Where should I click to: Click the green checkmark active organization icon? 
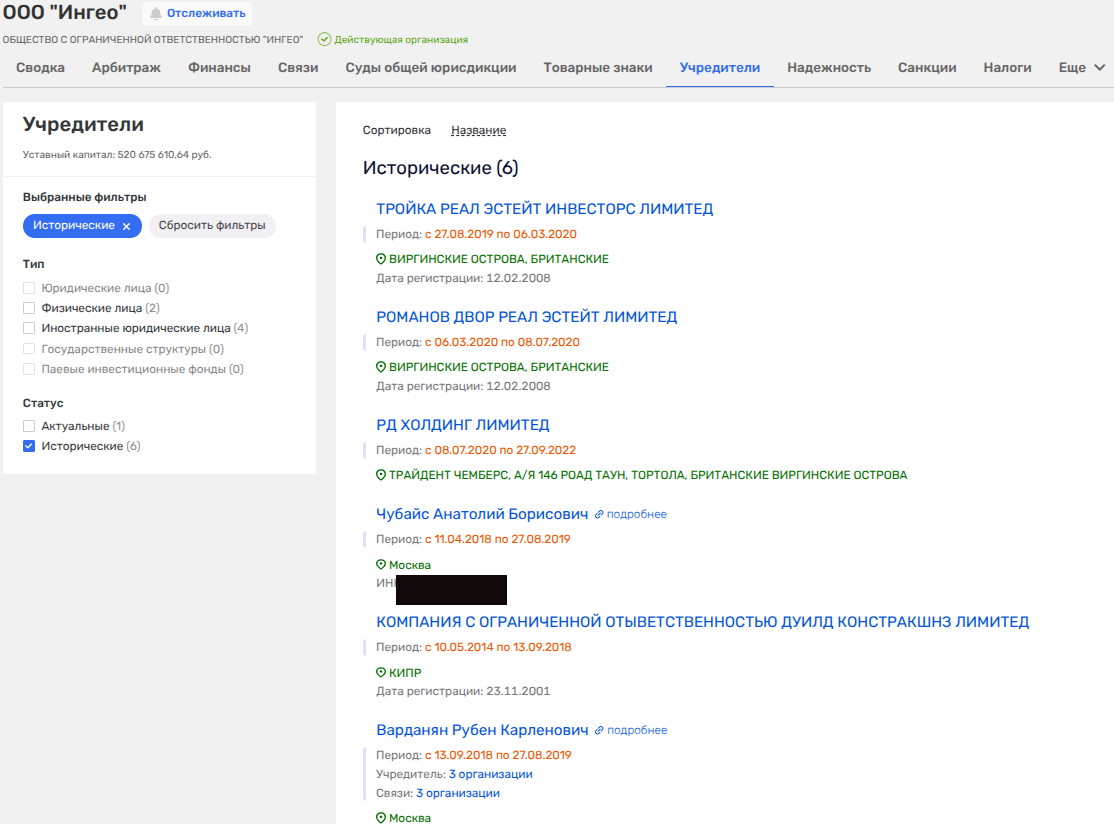(324, 40)
